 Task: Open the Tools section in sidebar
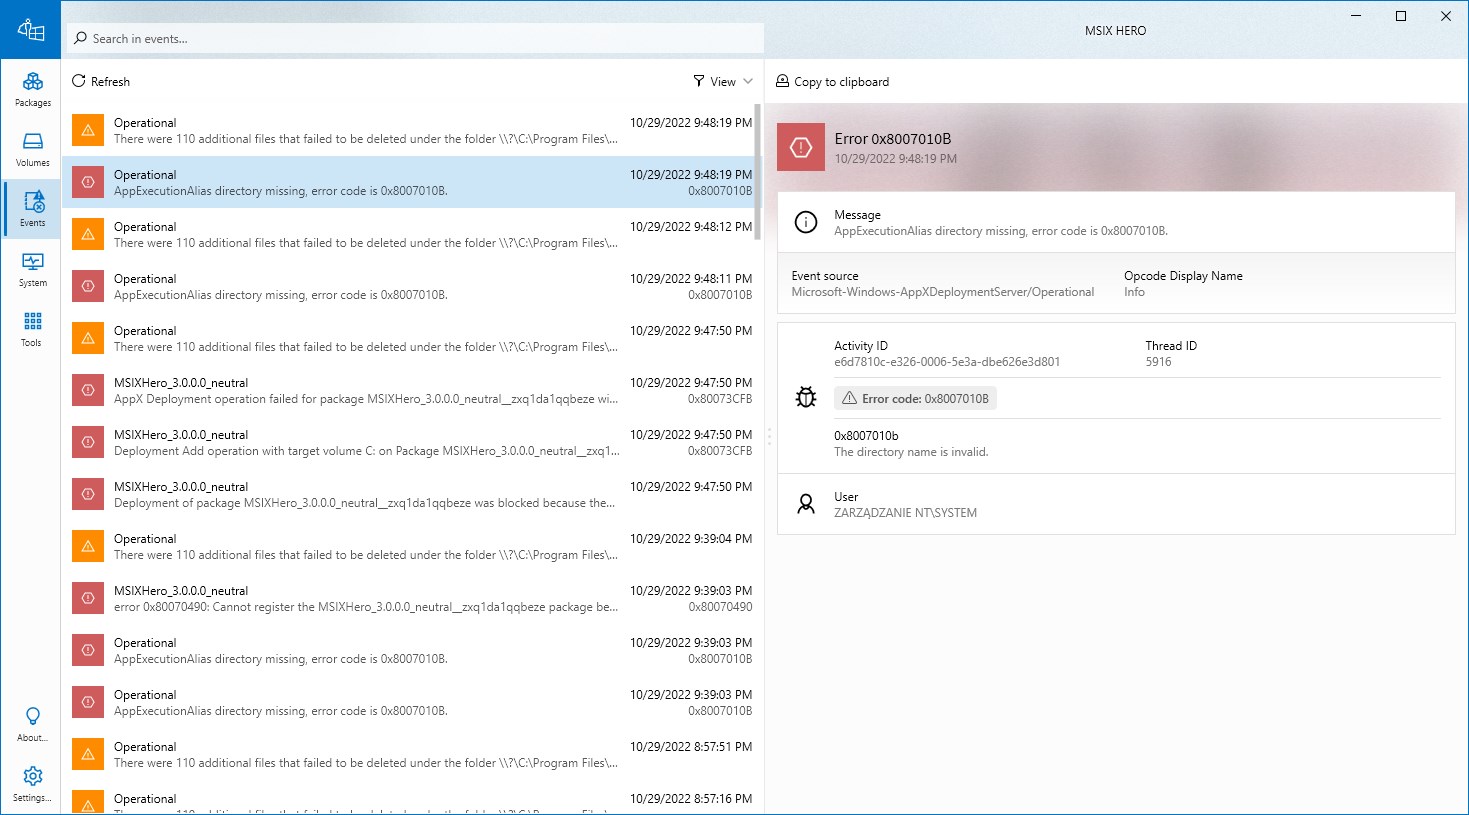click(x=32, y=329)
